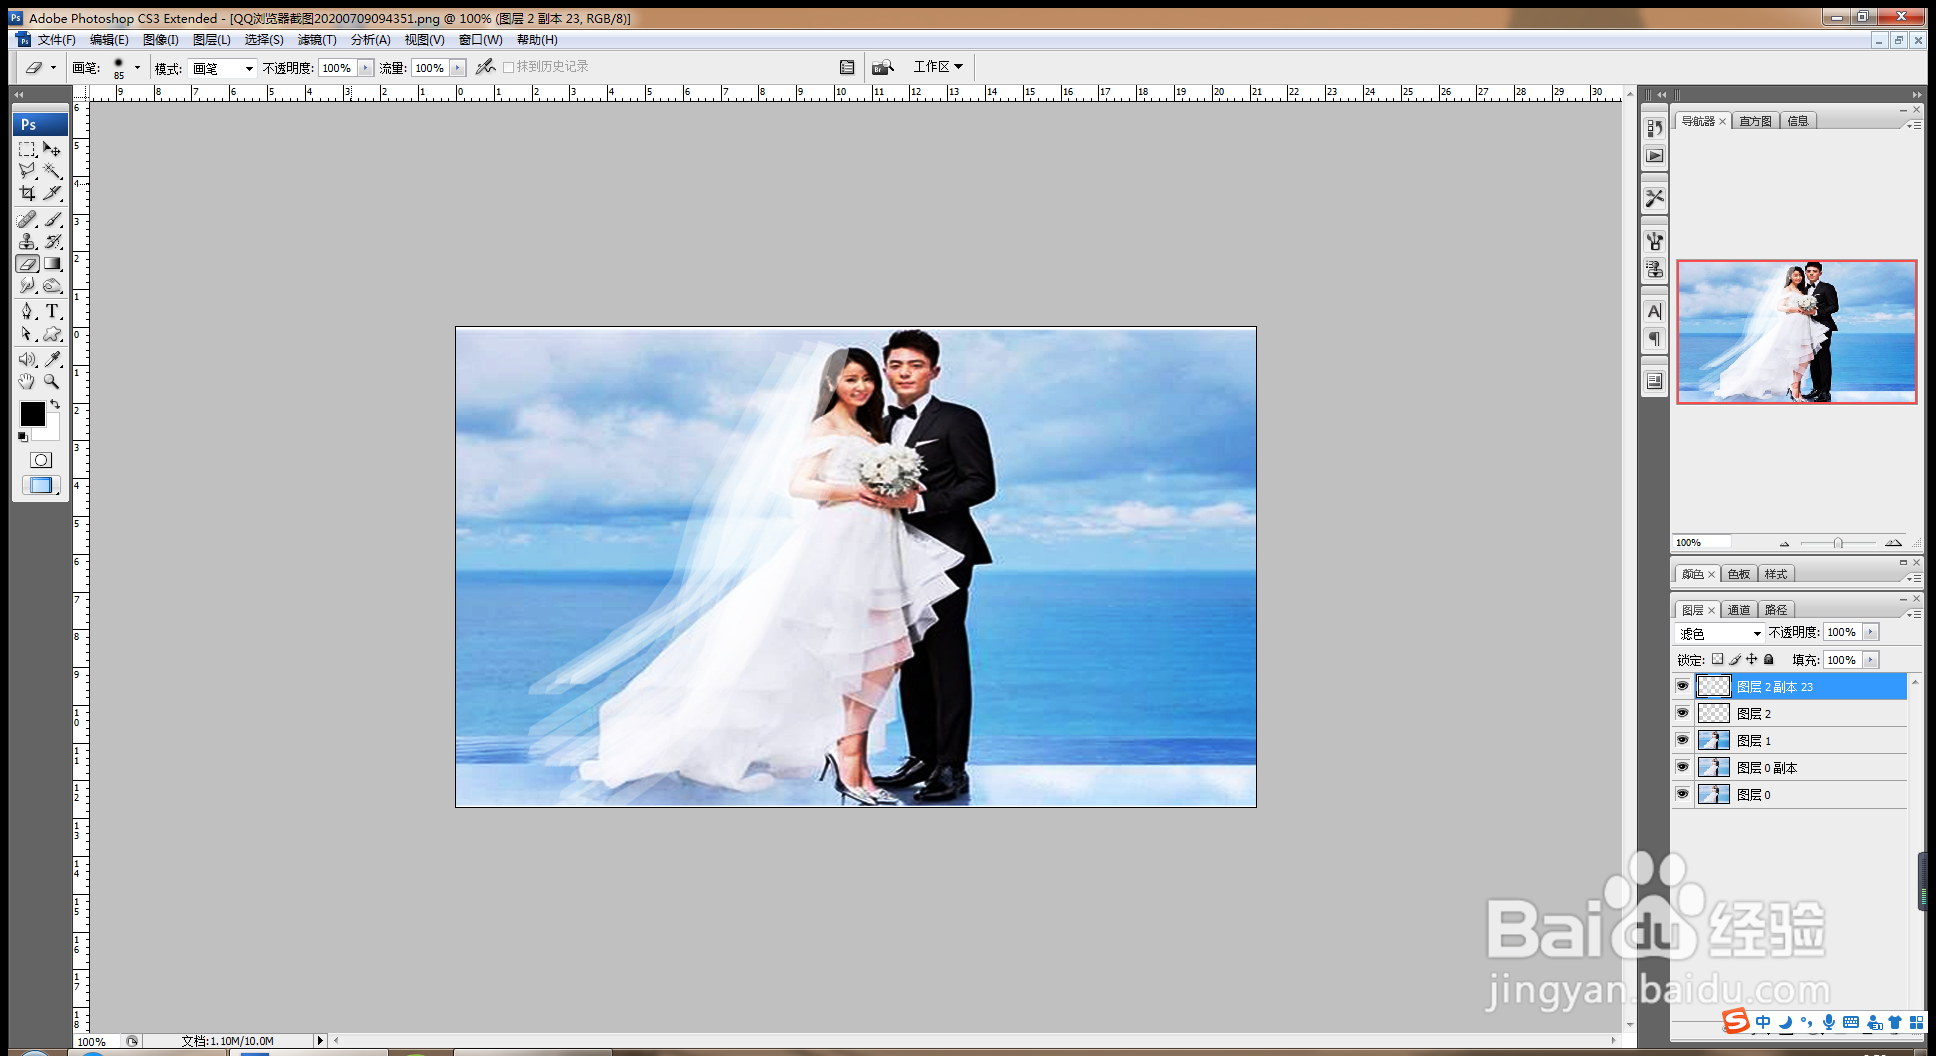Open the History panel icon in dock
This screenshot has height=1056, width=1936.
tap(1655, 128)
